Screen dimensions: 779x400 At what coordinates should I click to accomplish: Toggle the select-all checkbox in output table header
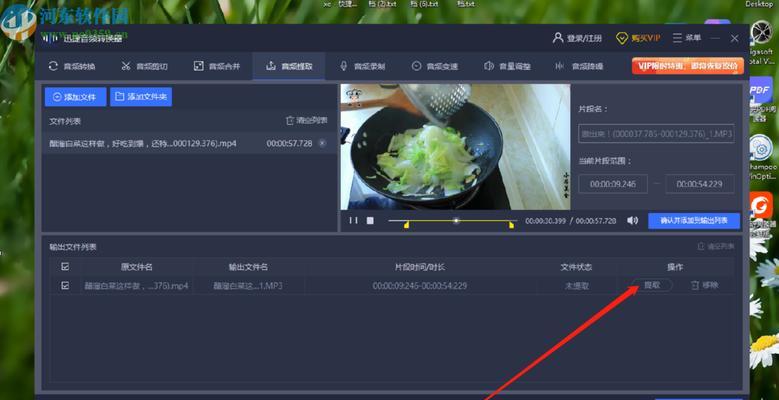[65, 267]
